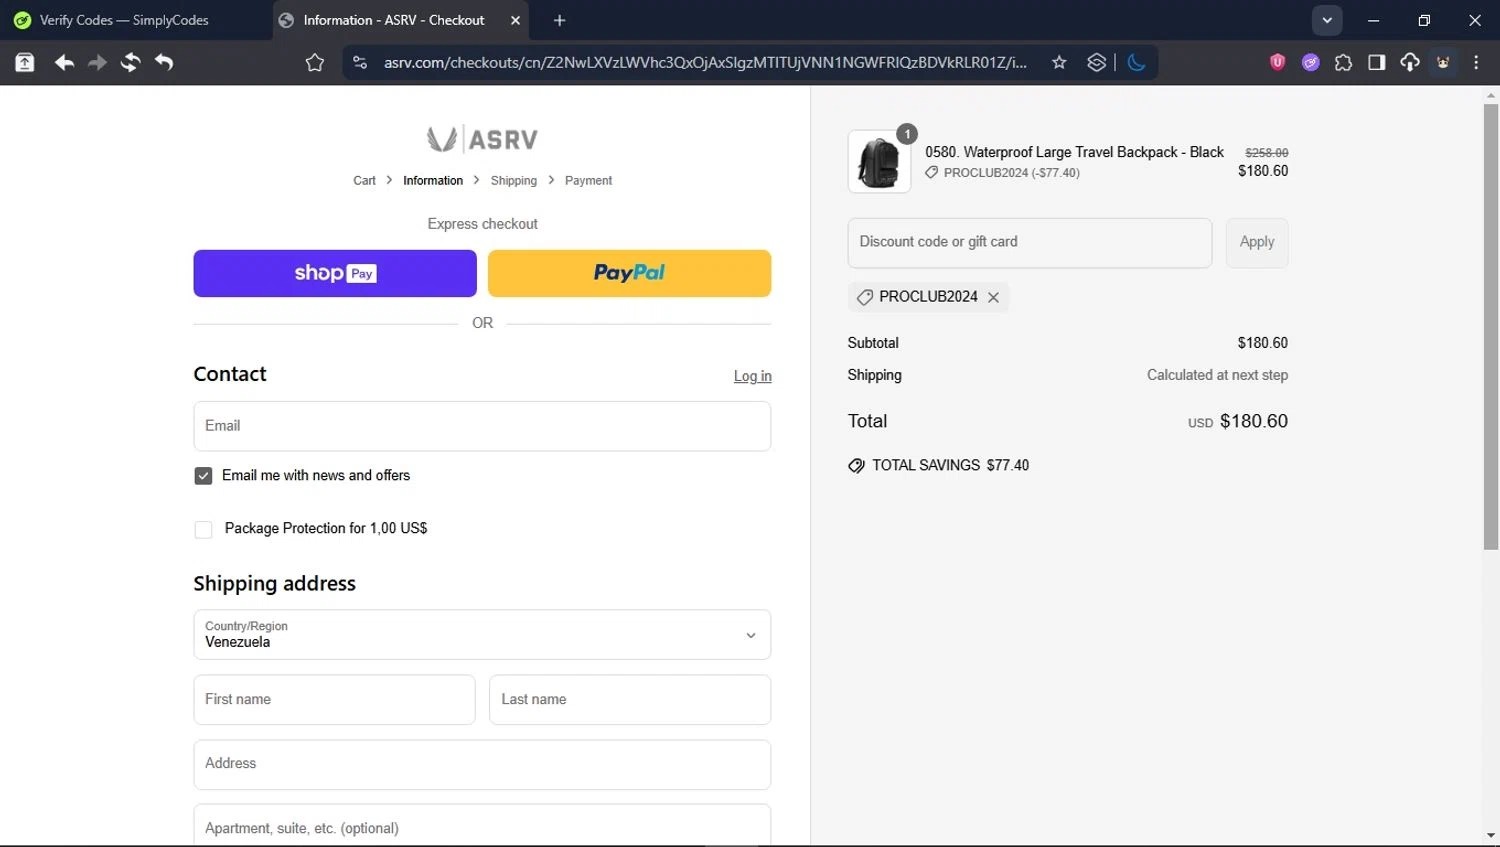Open the red shield extension icon
Image resolution: width=1500 pixels, height=847 pixels.
pyautogui.click(x=1277, y=62)
